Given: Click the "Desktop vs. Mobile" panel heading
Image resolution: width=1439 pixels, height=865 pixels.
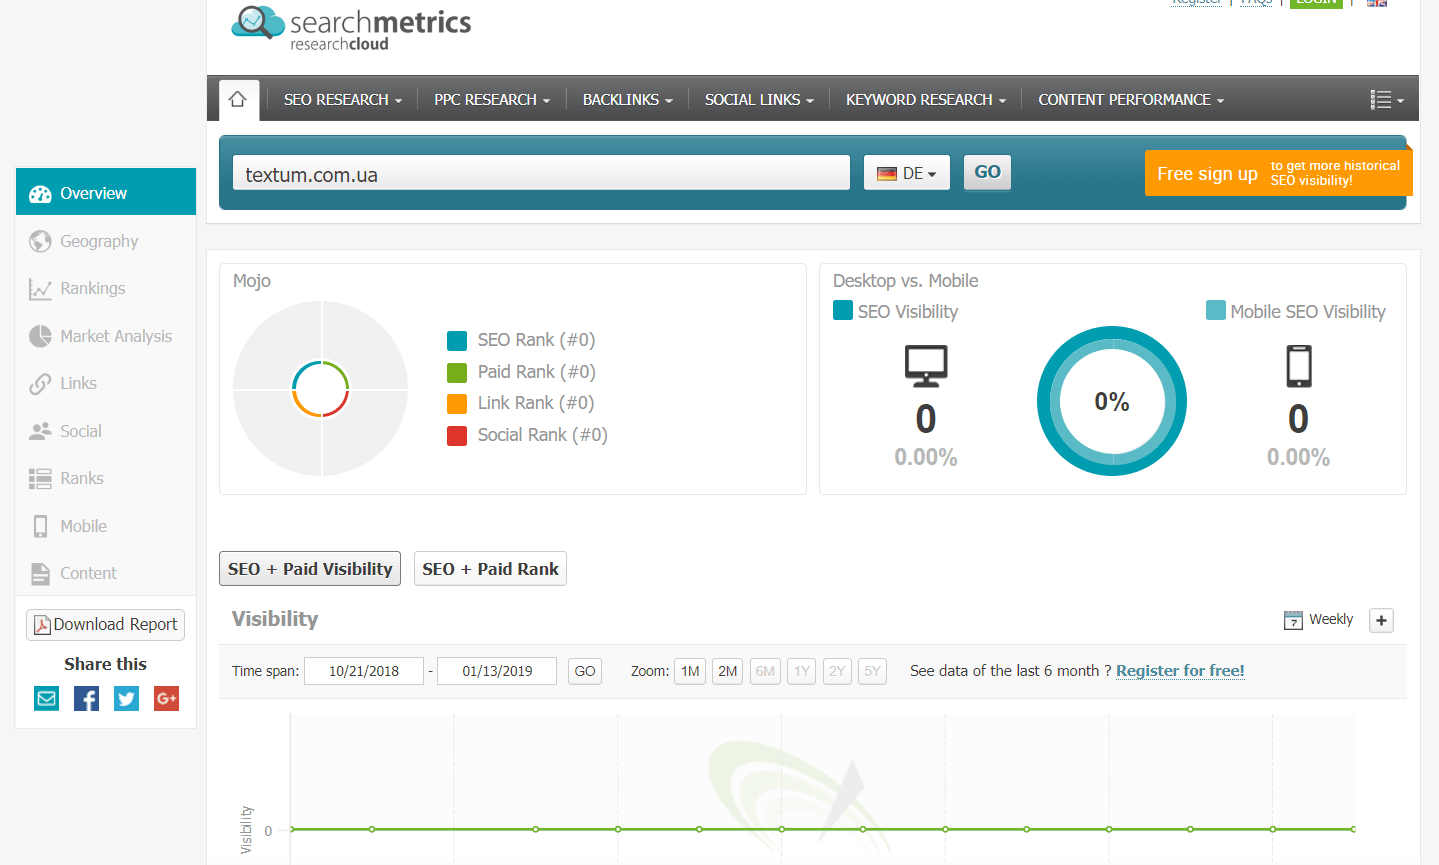Looking at the screenshot, I should pos(906,281).
